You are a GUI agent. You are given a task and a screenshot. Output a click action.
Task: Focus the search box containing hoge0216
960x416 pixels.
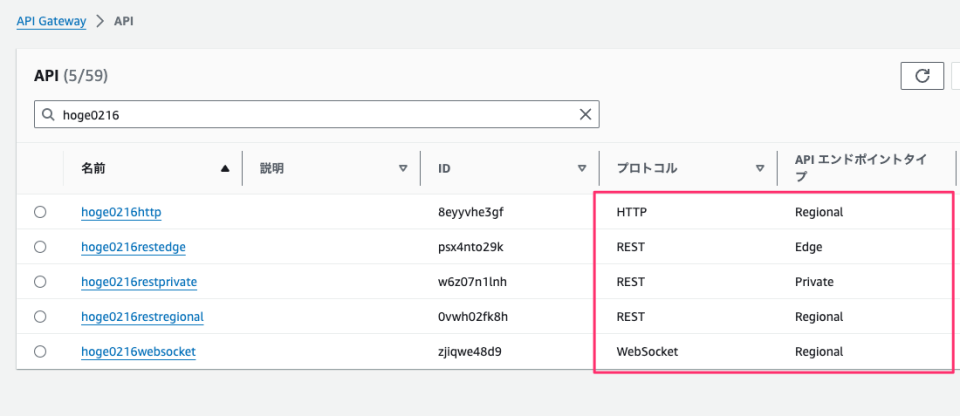[317, 115]
